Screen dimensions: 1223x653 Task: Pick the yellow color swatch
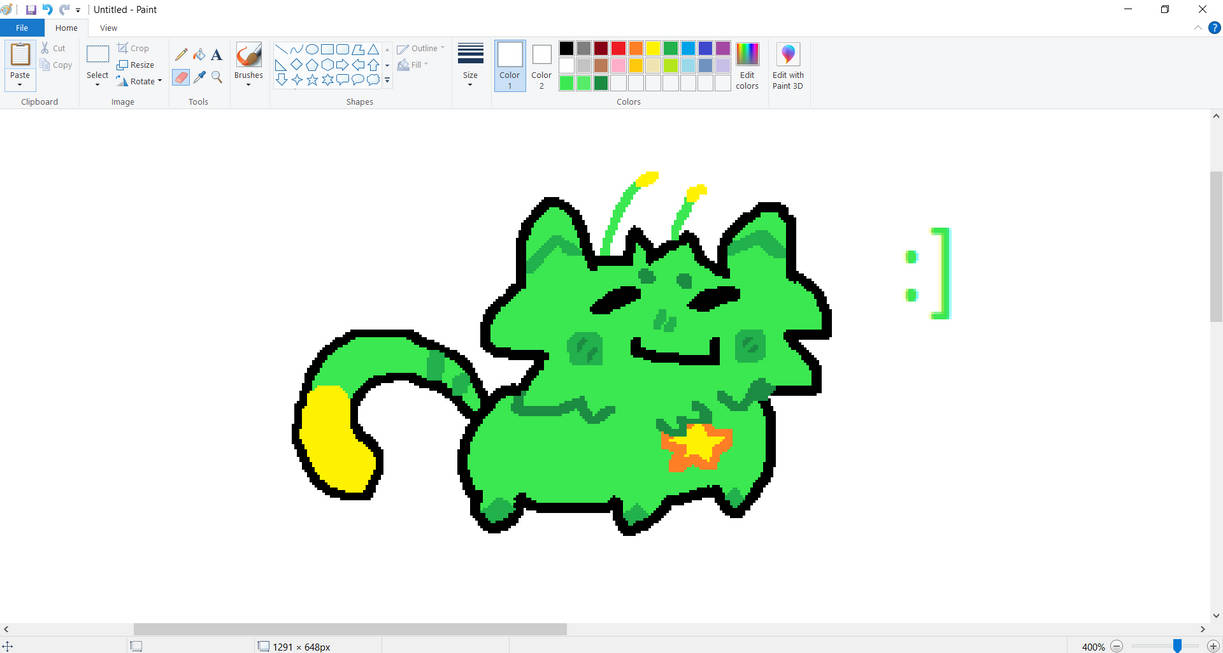point(653,48)
